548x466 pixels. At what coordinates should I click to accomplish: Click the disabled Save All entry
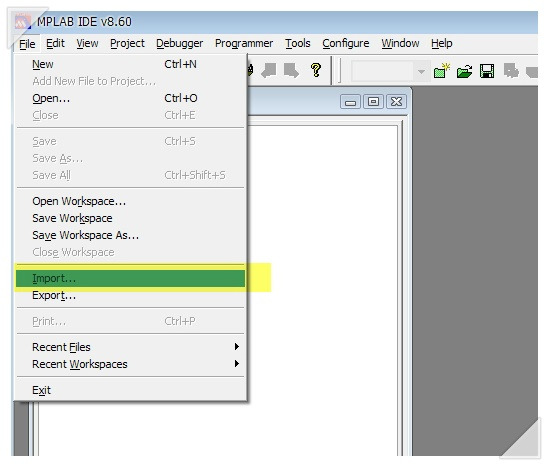pyautogui.click(x=130, y=175)
